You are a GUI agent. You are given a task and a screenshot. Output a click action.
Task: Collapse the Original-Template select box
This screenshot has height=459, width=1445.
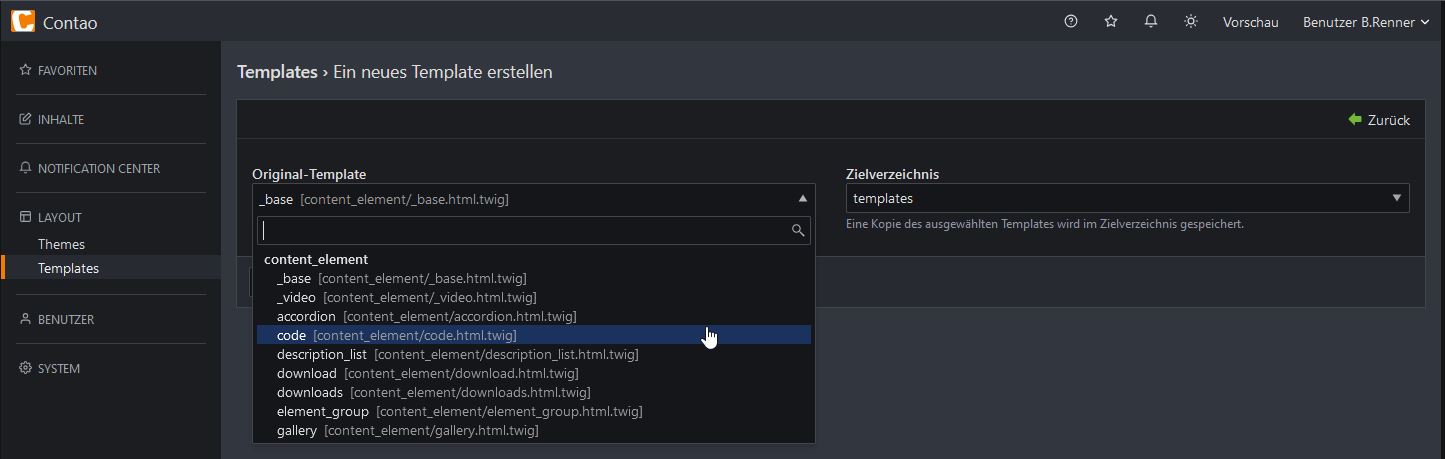point(534,199)
